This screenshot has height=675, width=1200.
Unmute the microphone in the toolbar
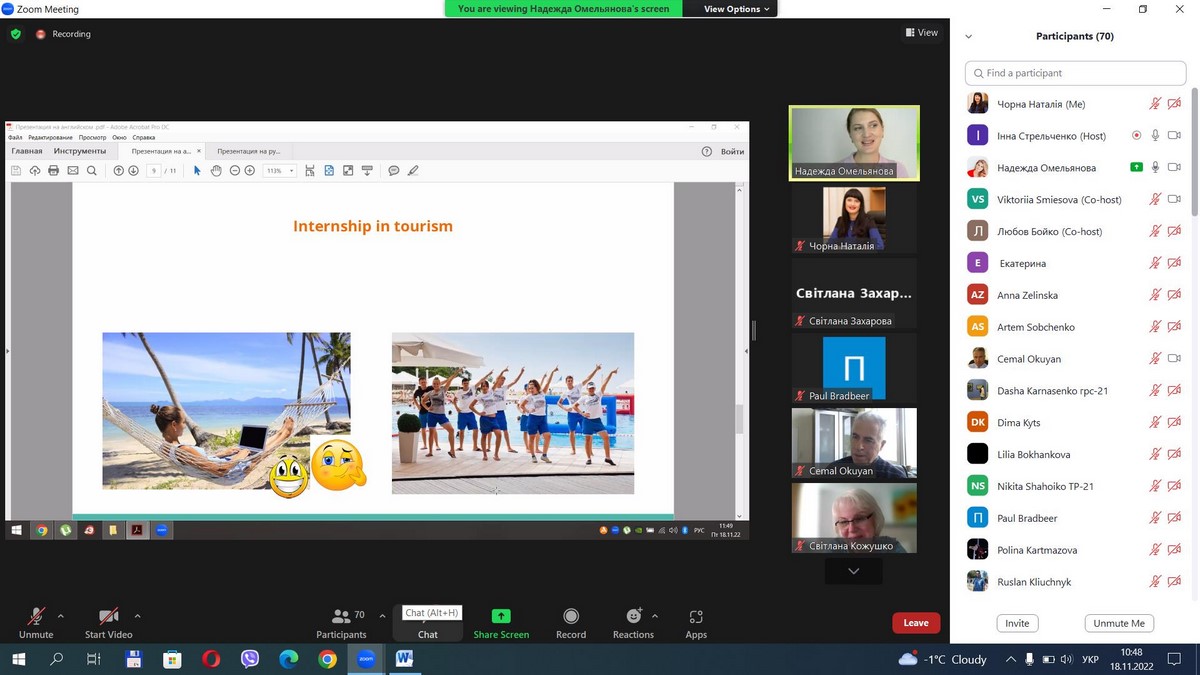[36, 617]
